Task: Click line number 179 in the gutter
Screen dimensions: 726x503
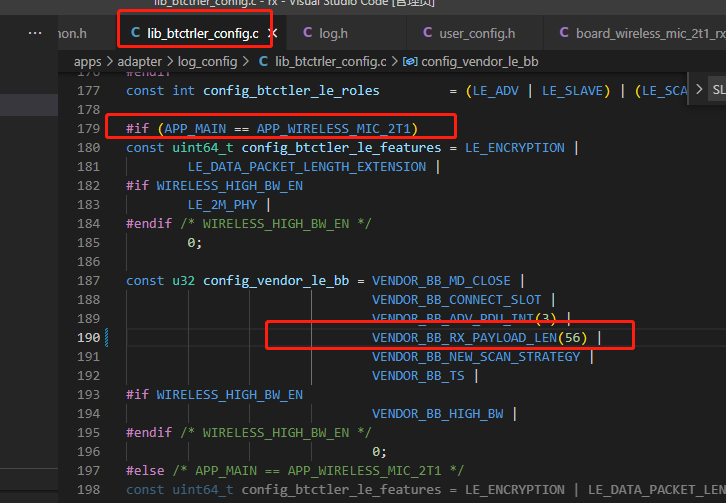Action: tap(88, 128)
